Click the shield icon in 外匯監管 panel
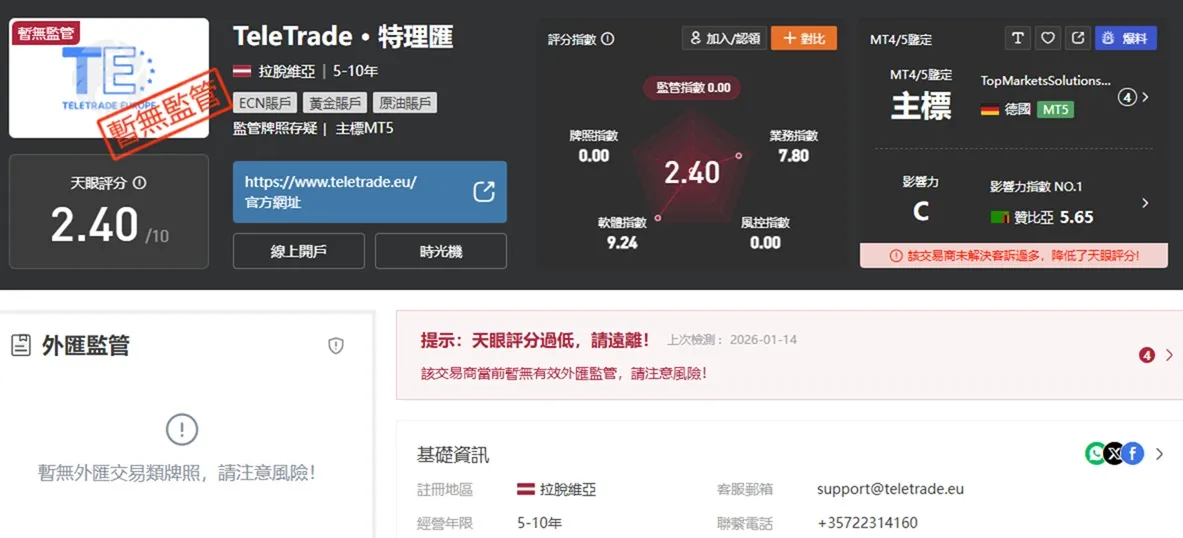This screenshot has width=1183, height=538. (x=336, y=346)
